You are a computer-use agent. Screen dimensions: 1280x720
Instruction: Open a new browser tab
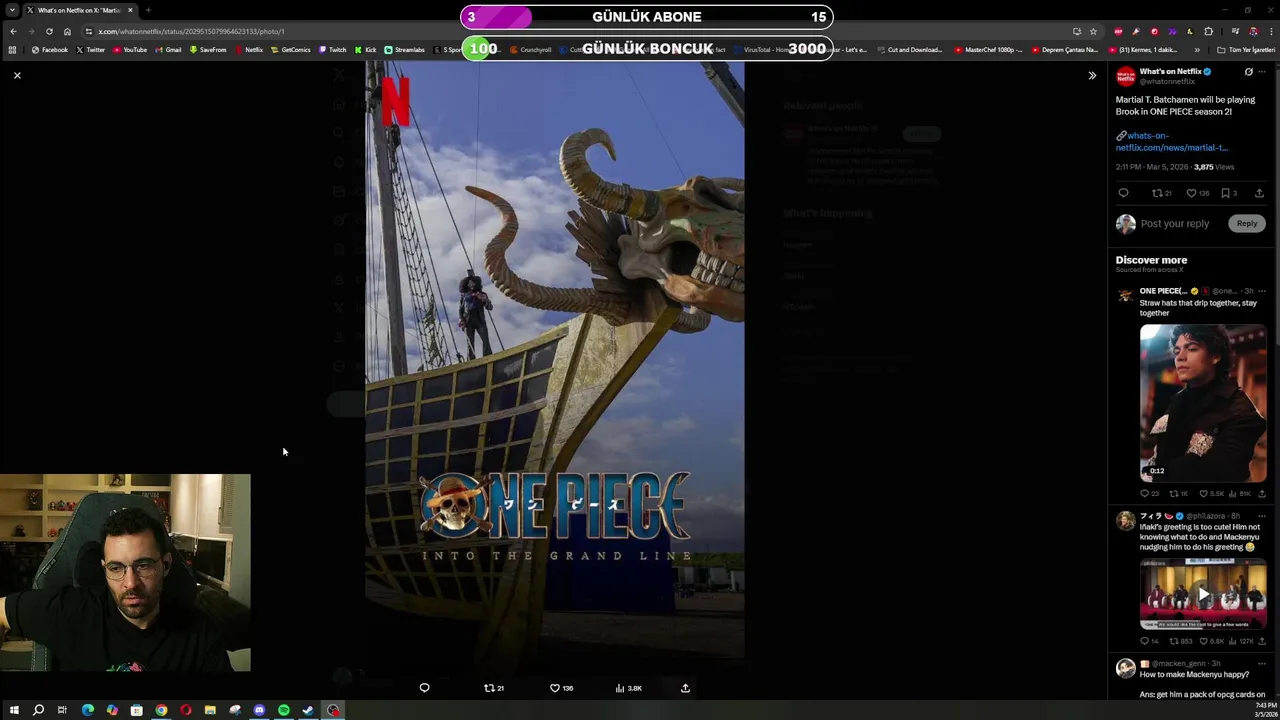148,10
